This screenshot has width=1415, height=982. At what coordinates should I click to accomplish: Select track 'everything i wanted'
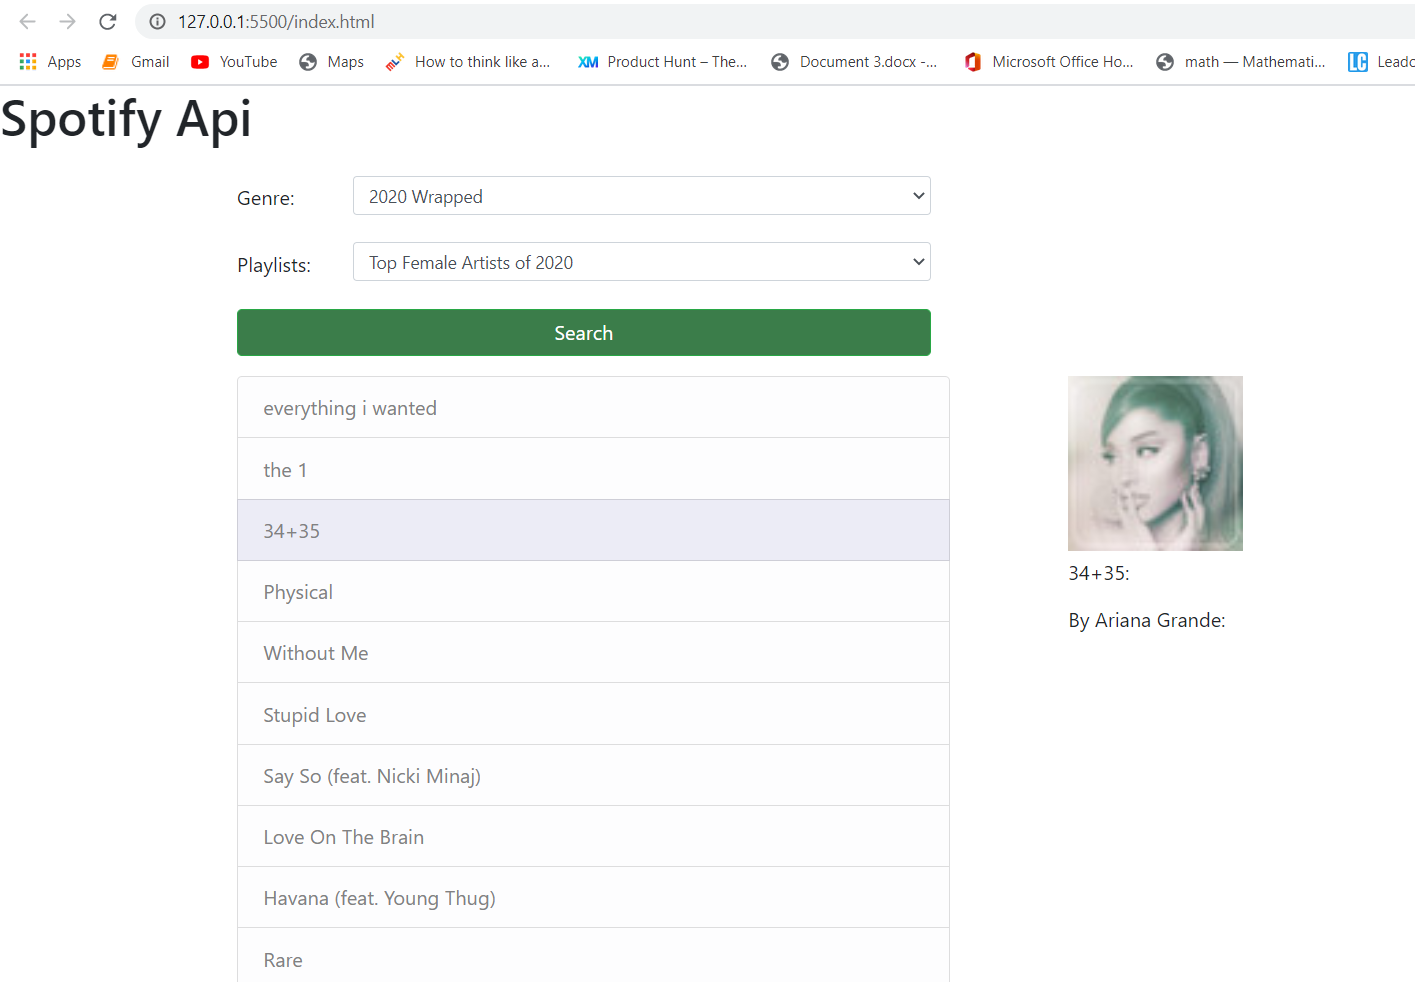coord(593,408)
